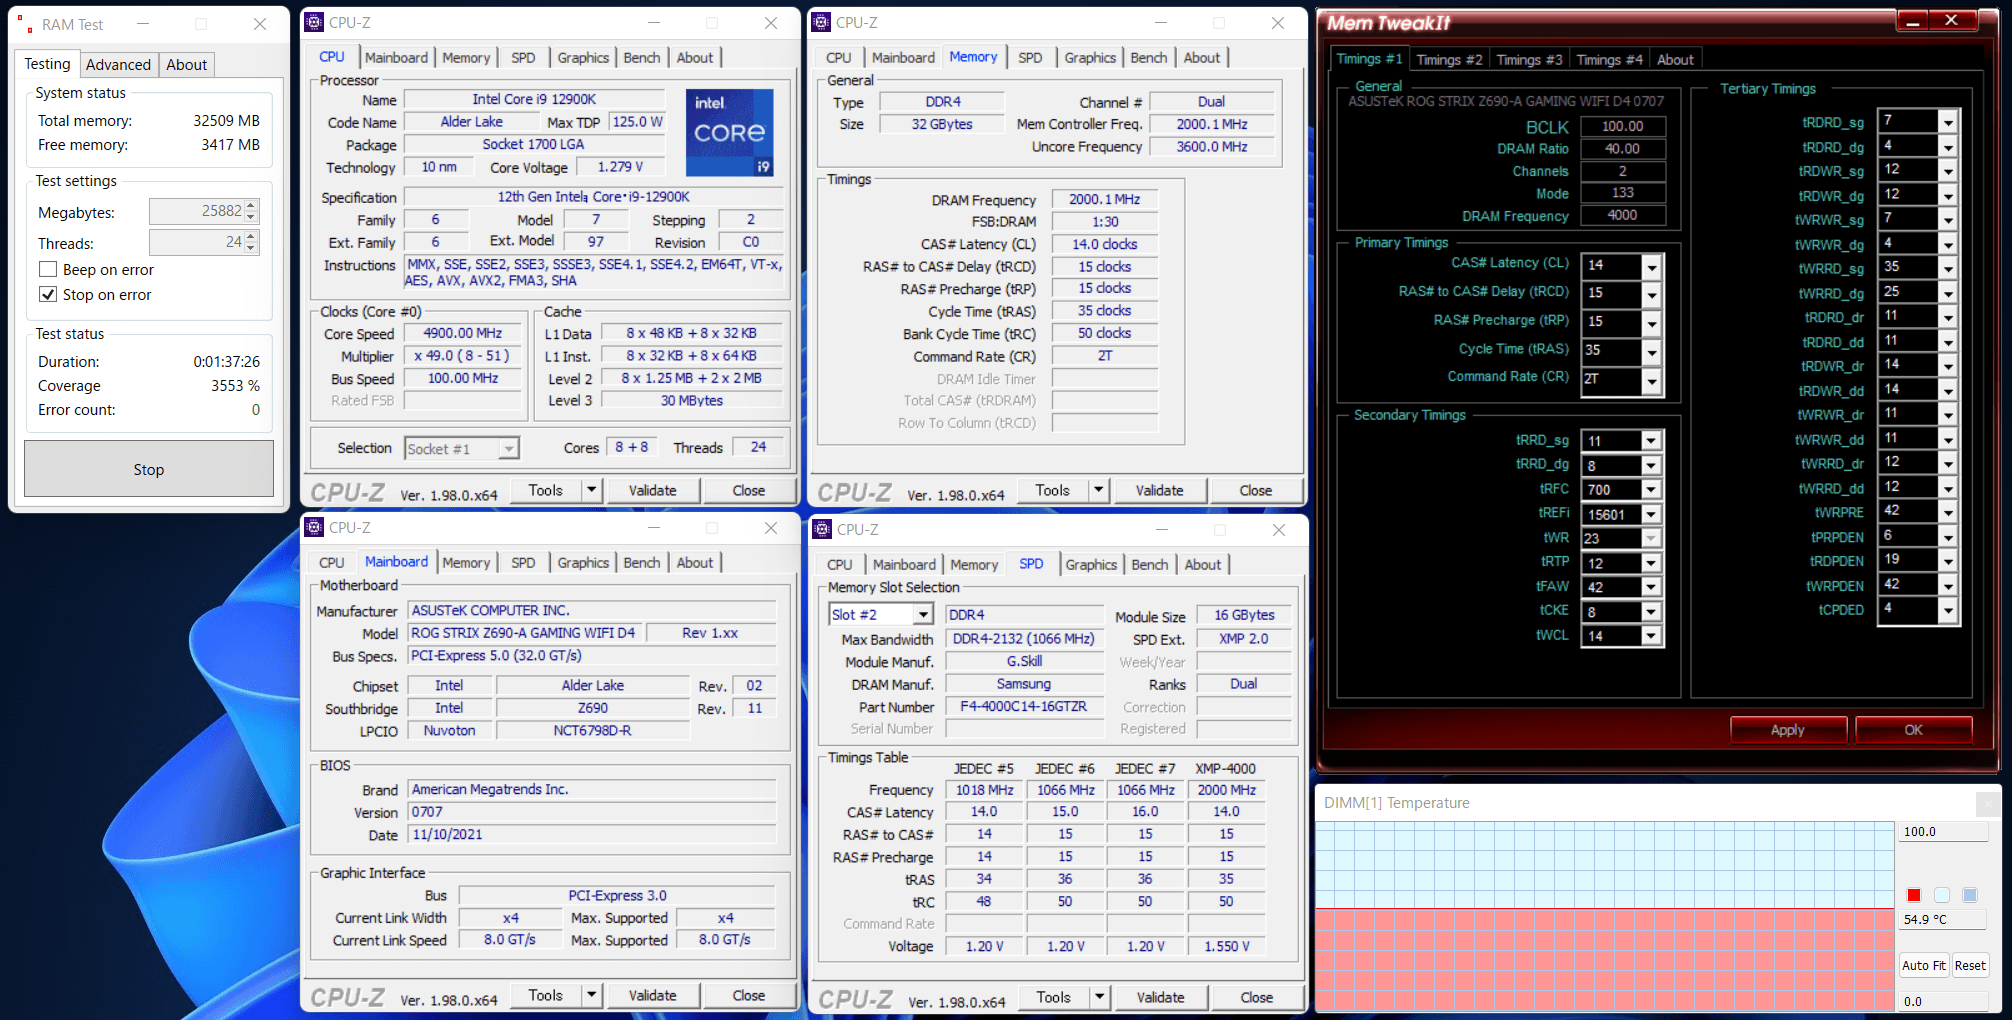Open the Socket #1 selection dropdown

509,449
